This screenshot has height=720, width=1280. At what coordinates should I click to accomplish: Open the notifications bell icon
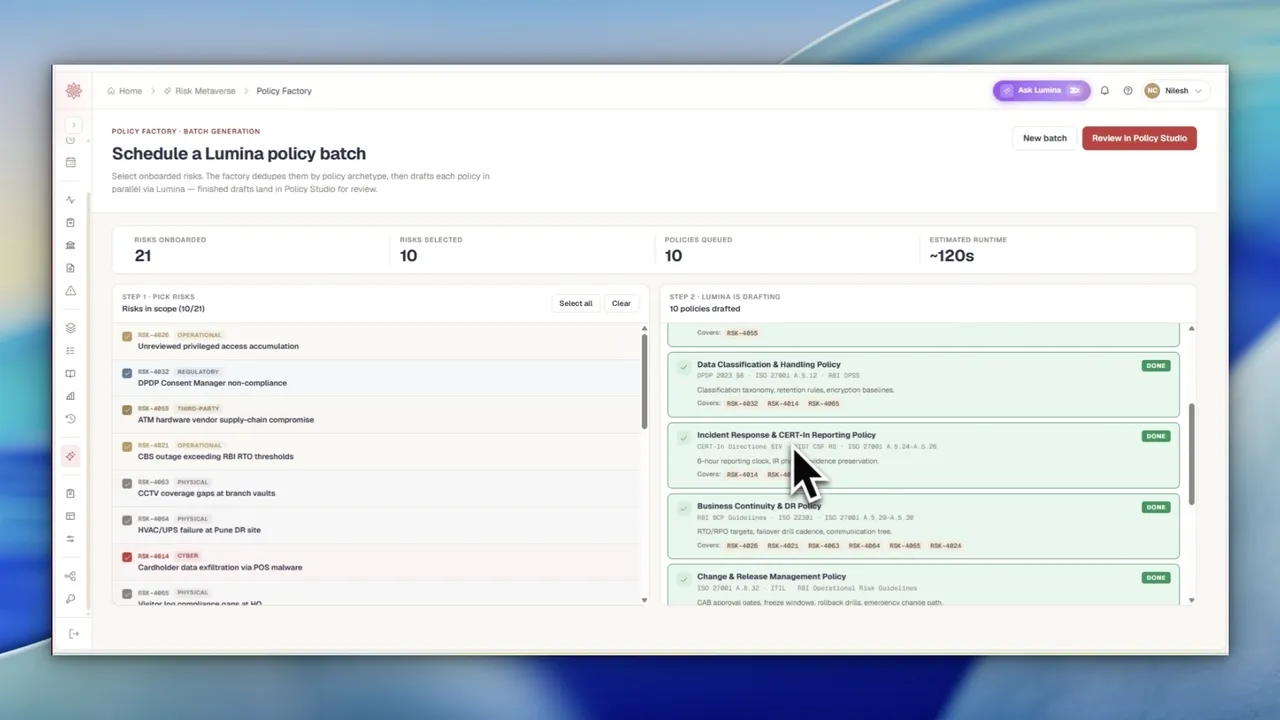click(x=1105, y=91)
